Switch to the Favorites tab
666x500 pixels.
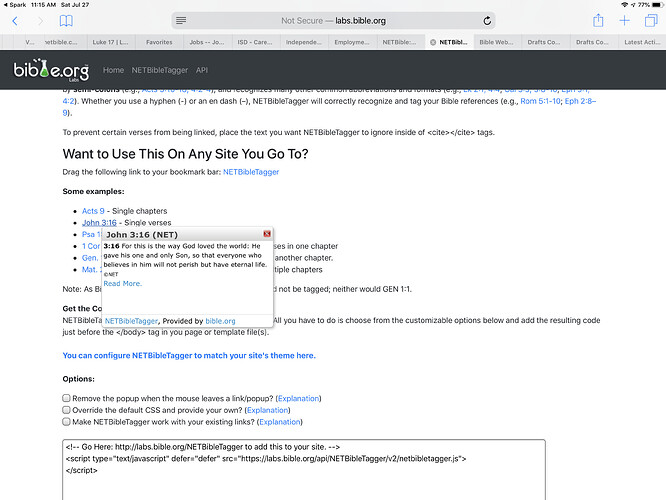(x=159, y=42)
